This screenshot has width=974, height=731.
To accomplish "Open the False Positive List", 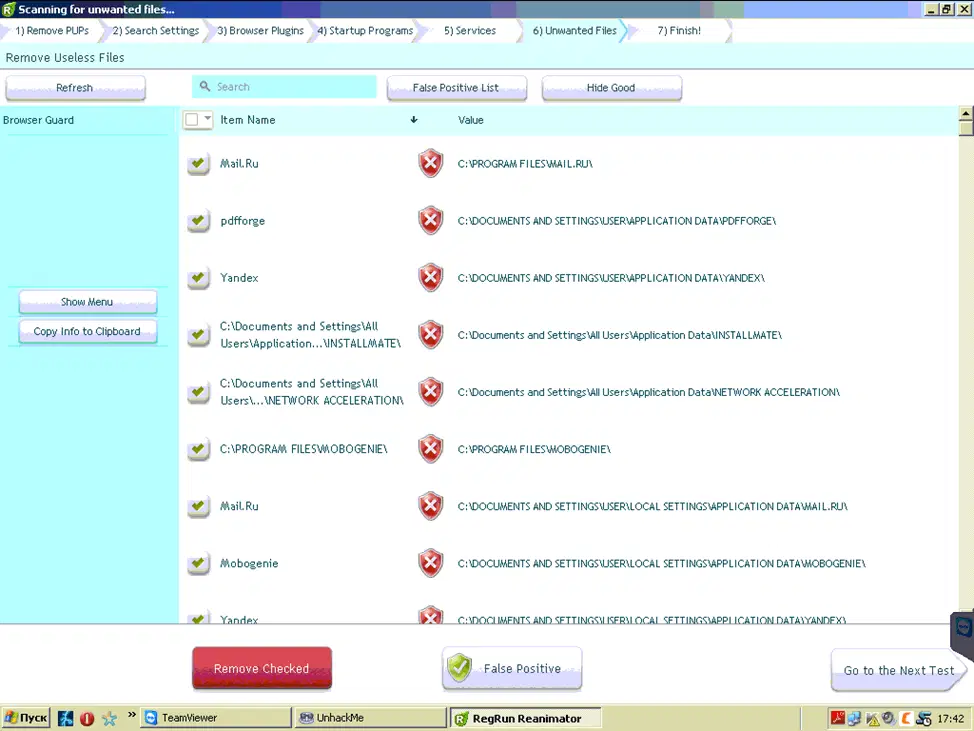I will tap(457, 88).
